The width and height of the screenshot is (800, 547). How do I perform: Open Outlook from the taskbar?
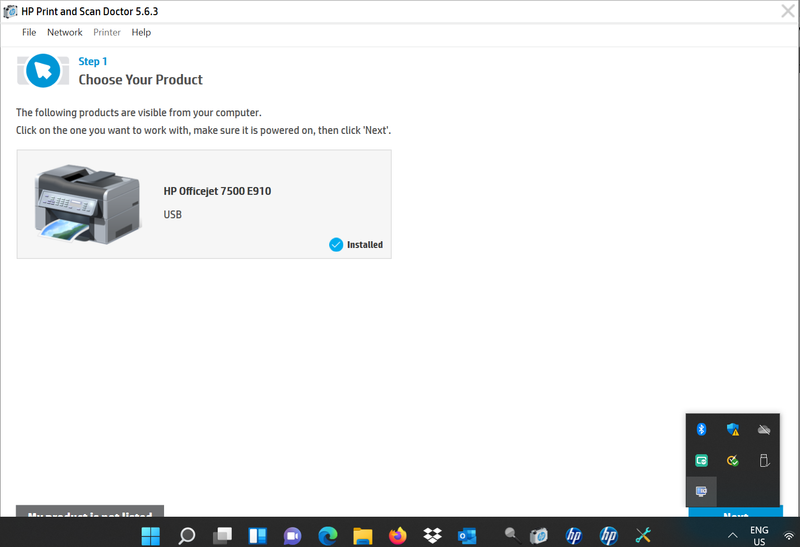point(467,536)
